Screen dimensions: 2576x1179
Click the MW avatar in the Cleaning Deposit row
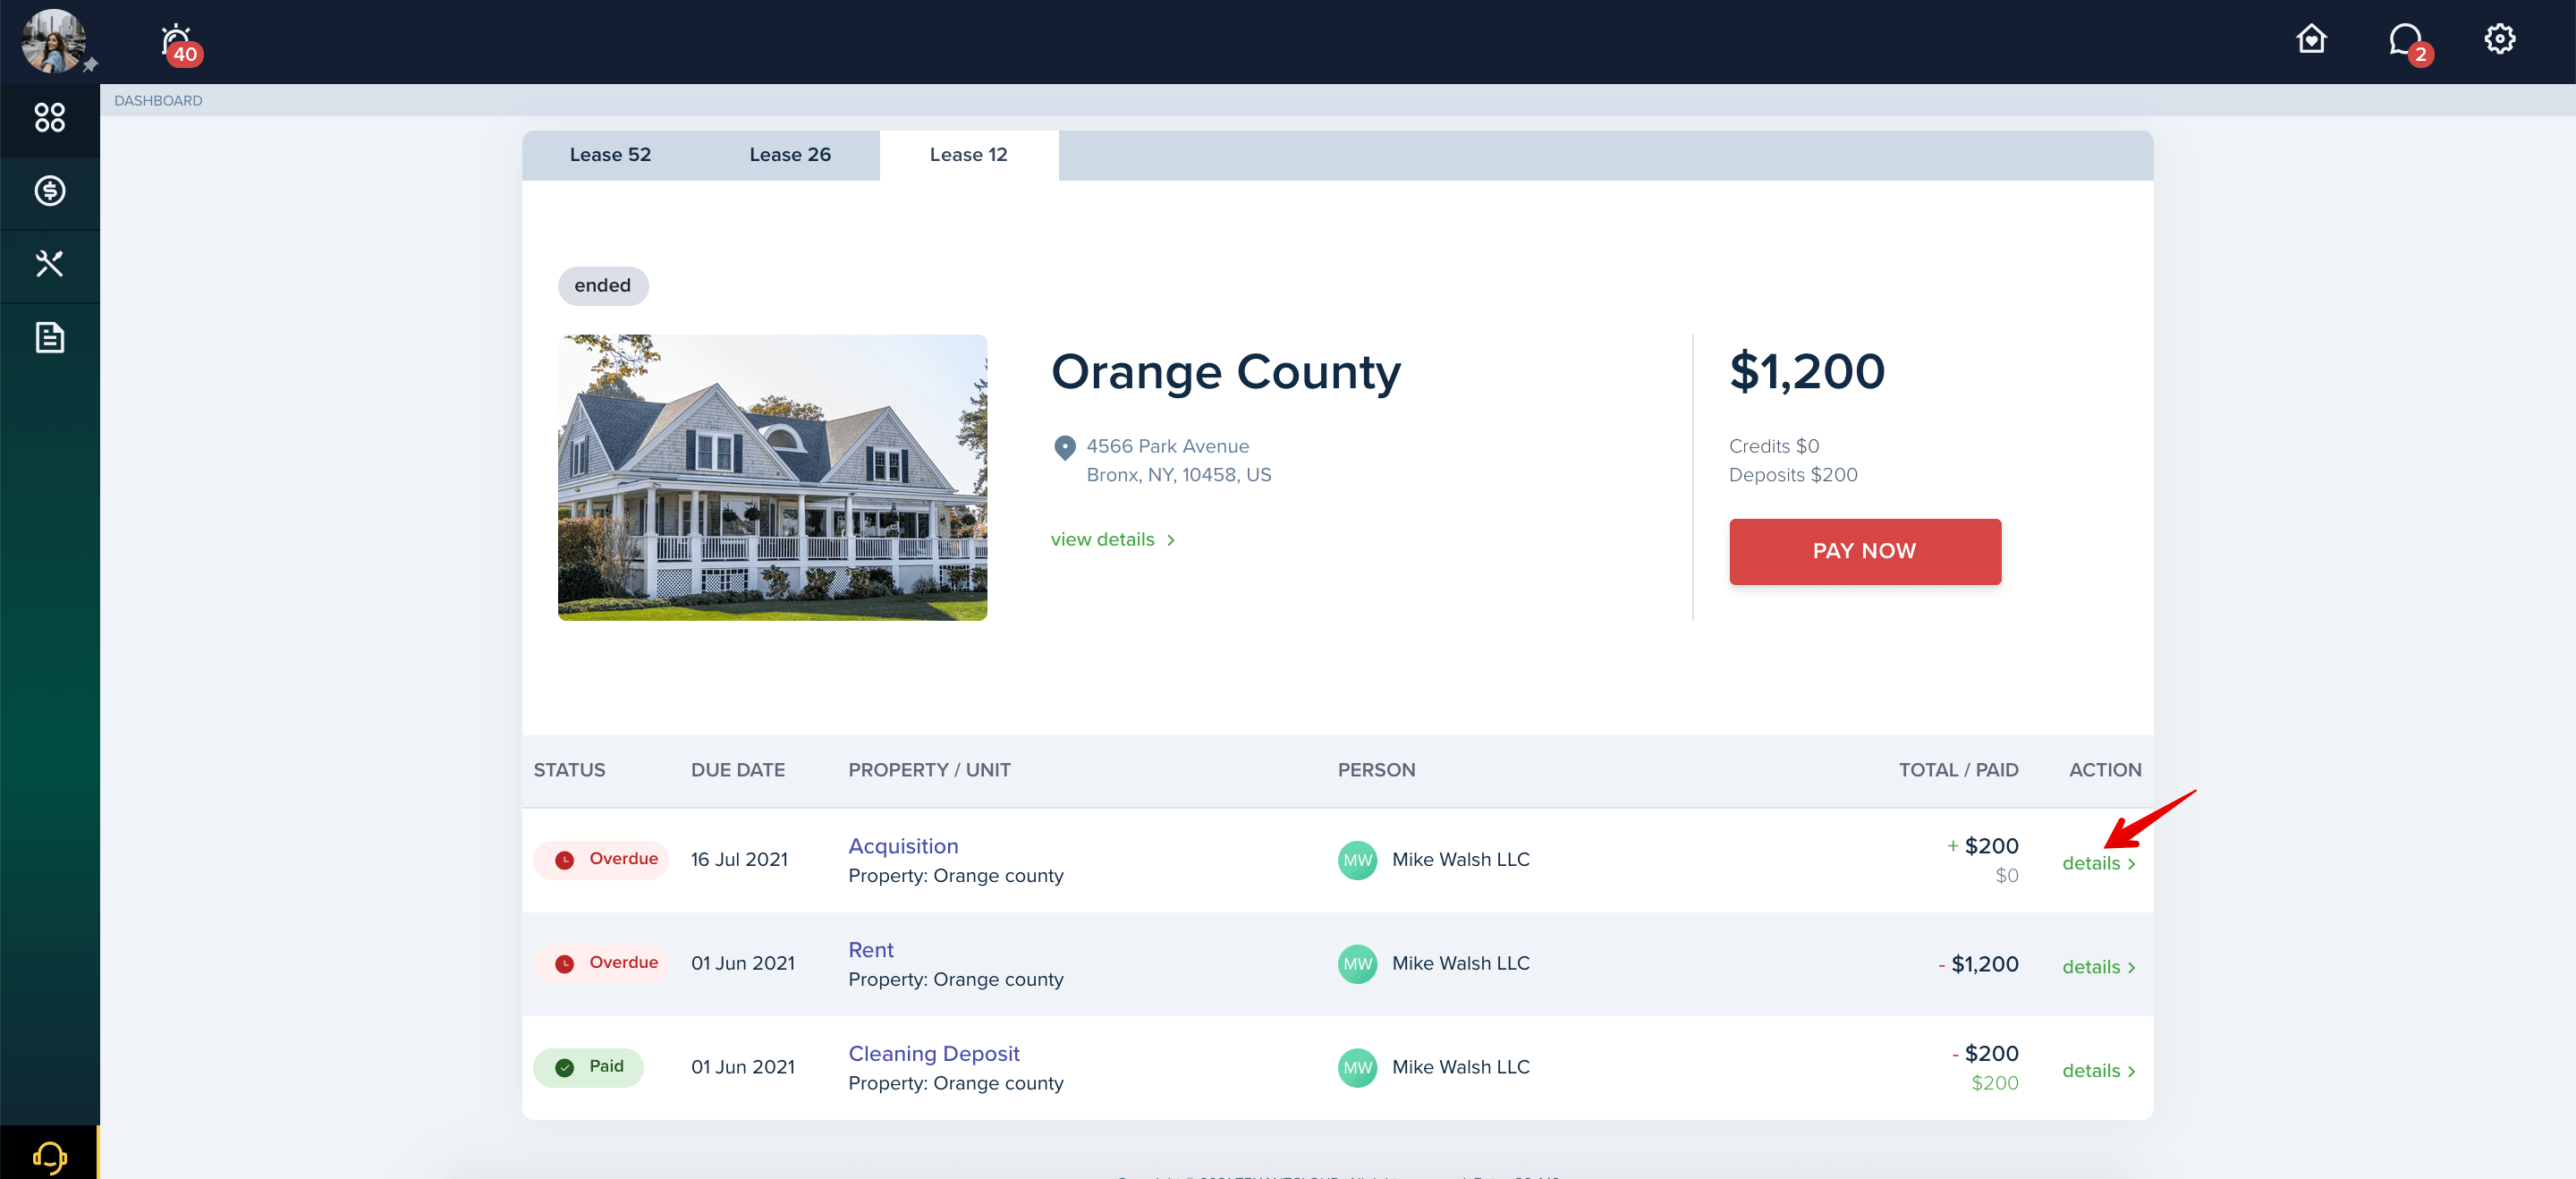(x=1357, y=1068)
